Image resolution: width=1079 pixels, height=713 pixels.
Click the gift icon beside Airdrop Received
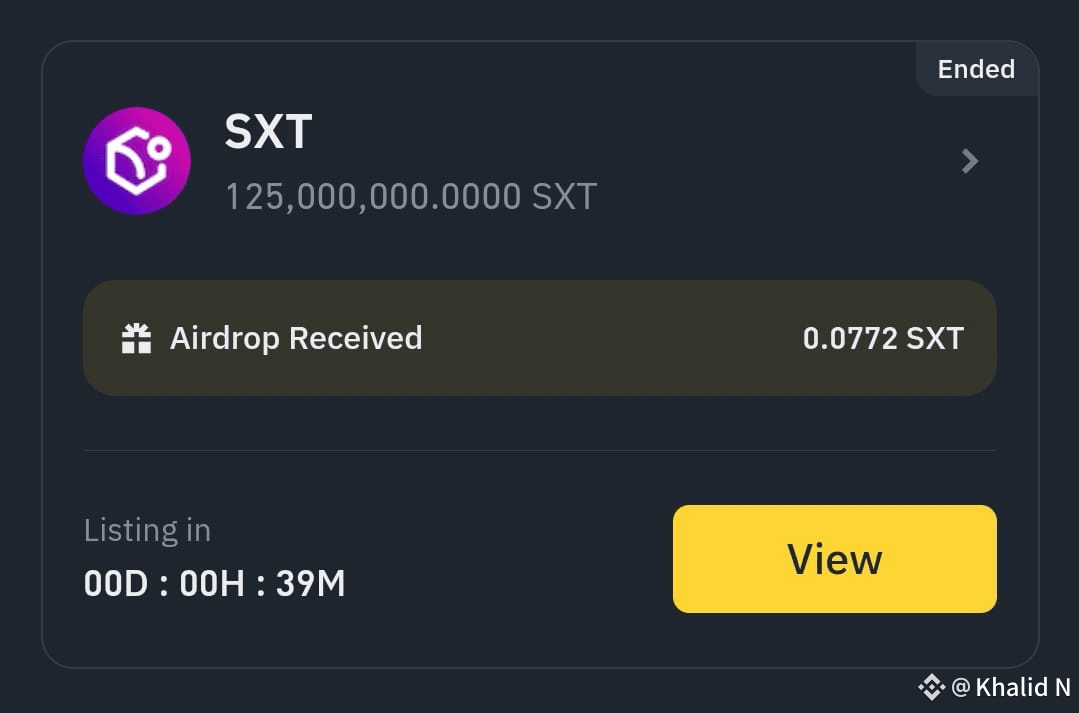[136, 338]
